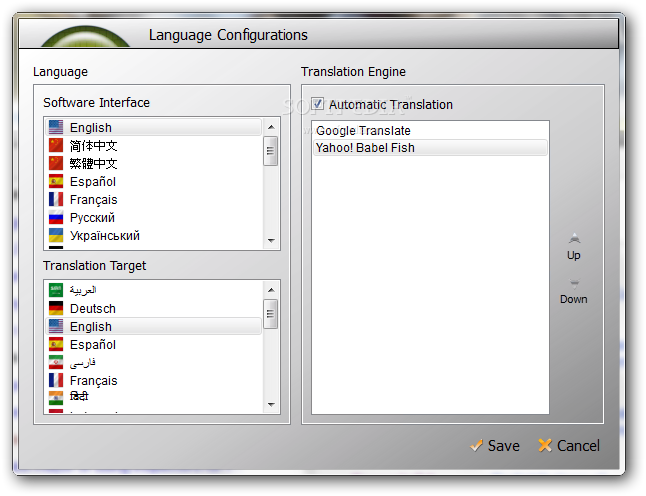Click the Ukraine flag beside Український

56,235
